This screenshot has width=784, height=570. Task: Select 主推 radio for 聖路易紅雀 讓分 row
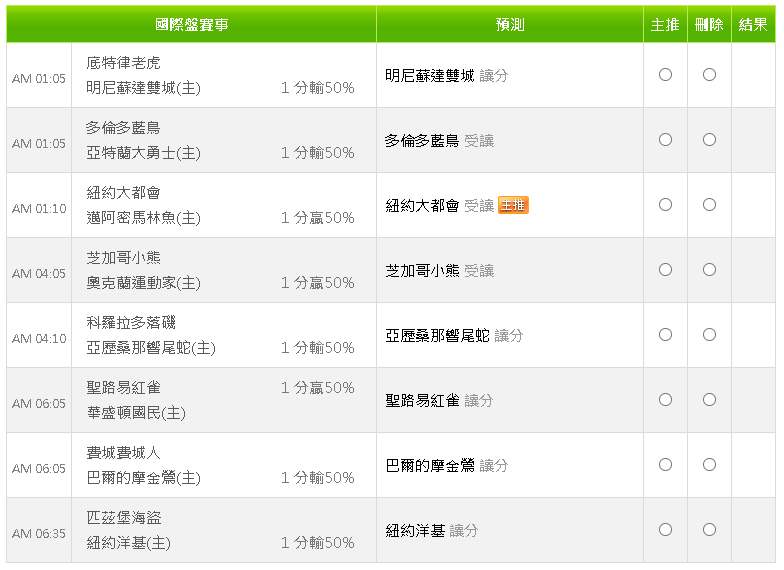pos(665,400)
